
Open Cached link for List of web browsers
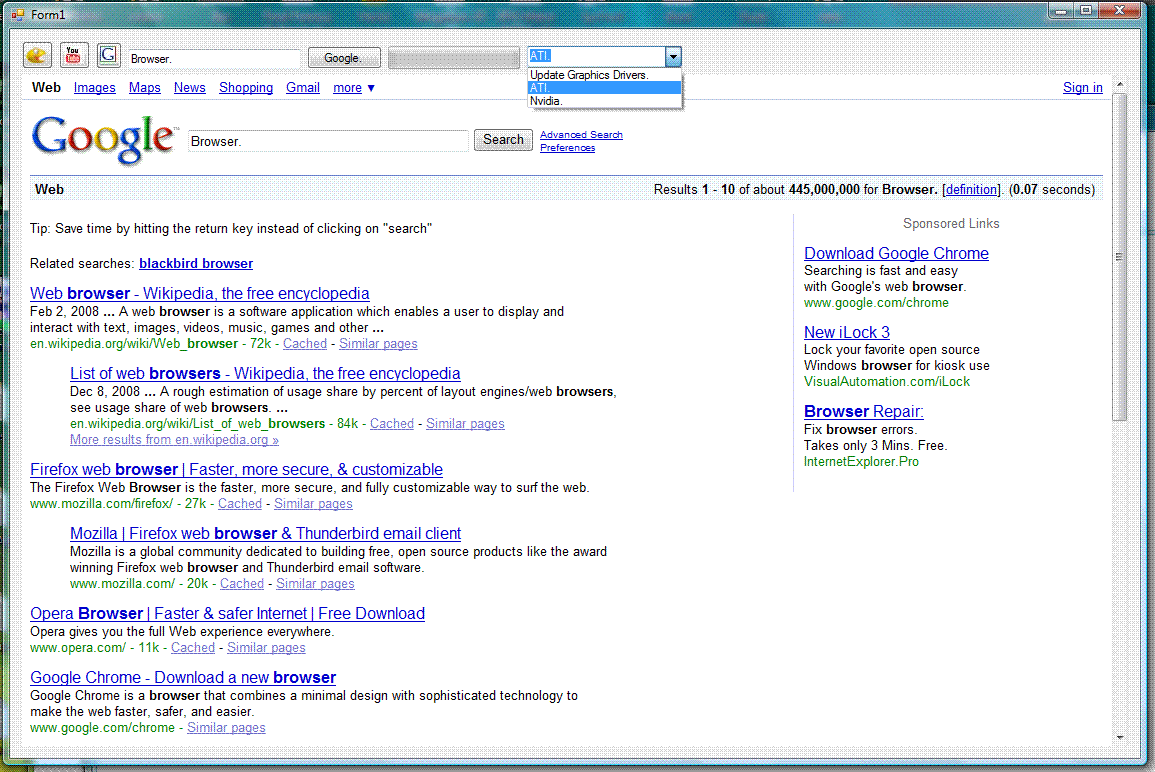click(x=392, y=424)
